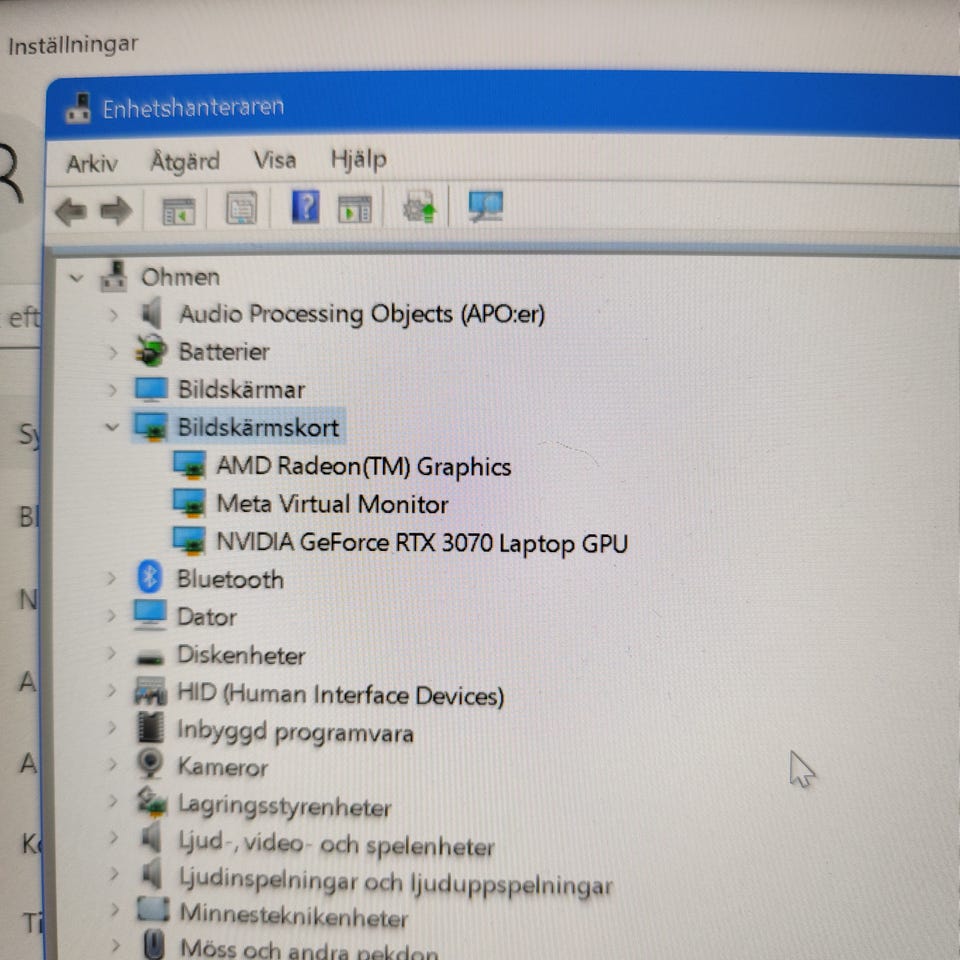Click Inställningar window title behind
This screenshot has height=960, width=960.
tap(73, 45)
